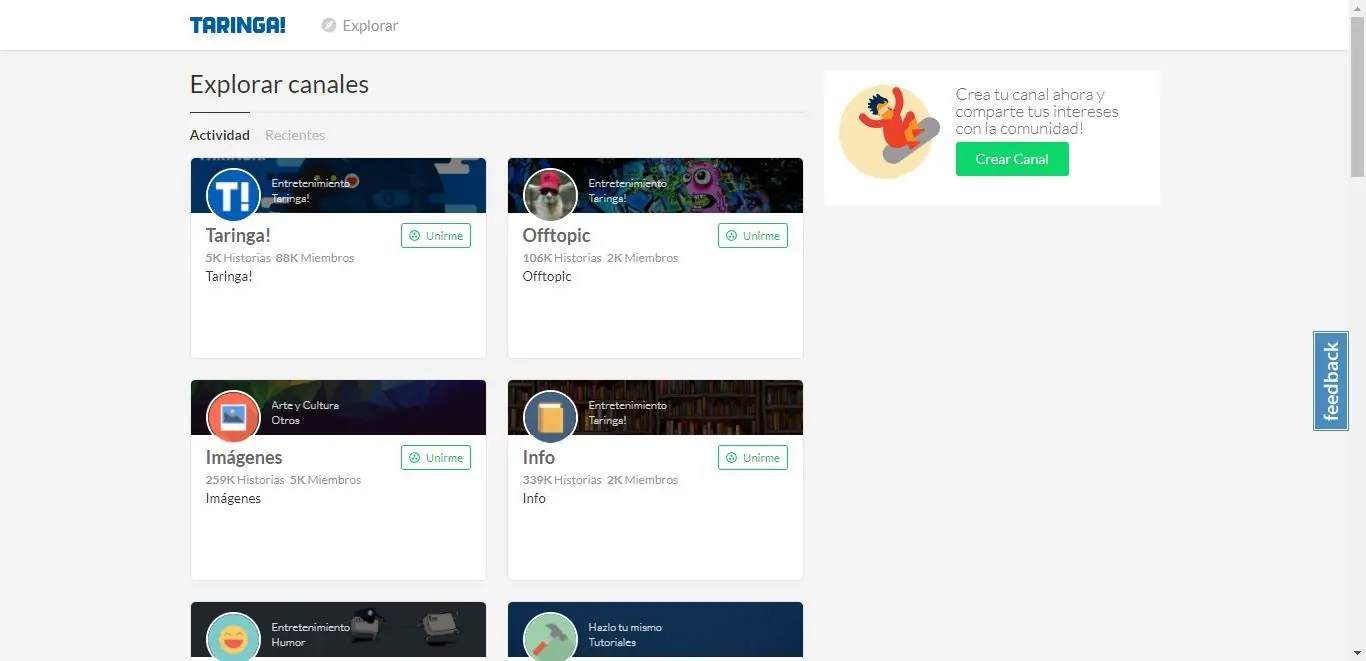Click the Offtopic channel llama avatar
This screenshot has width=1366, height=661.
coord(550,195)
